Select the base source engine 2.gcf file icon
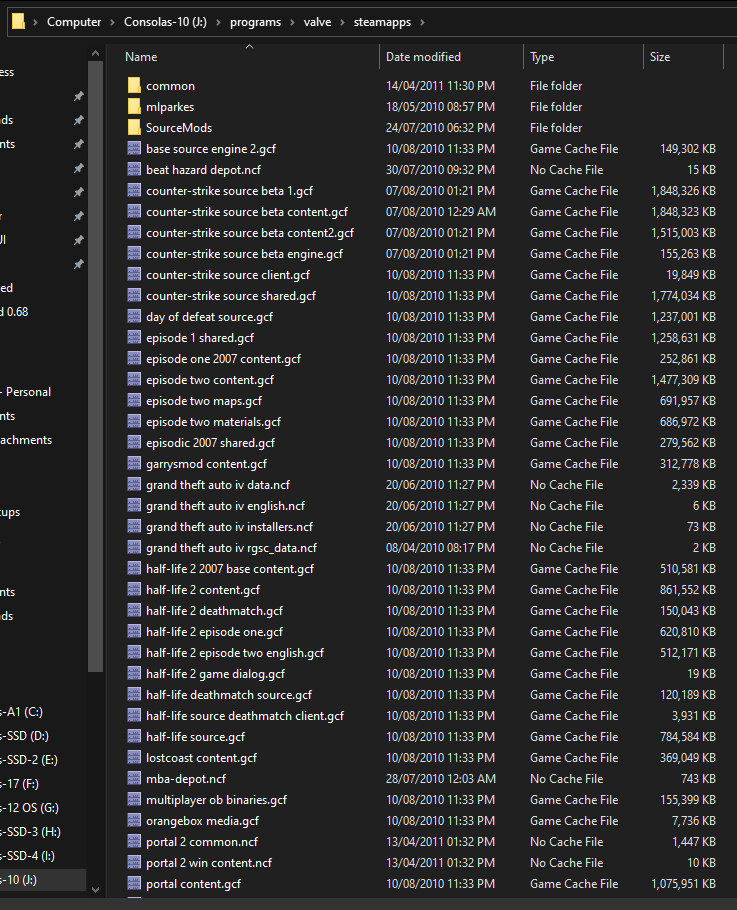 134,149
